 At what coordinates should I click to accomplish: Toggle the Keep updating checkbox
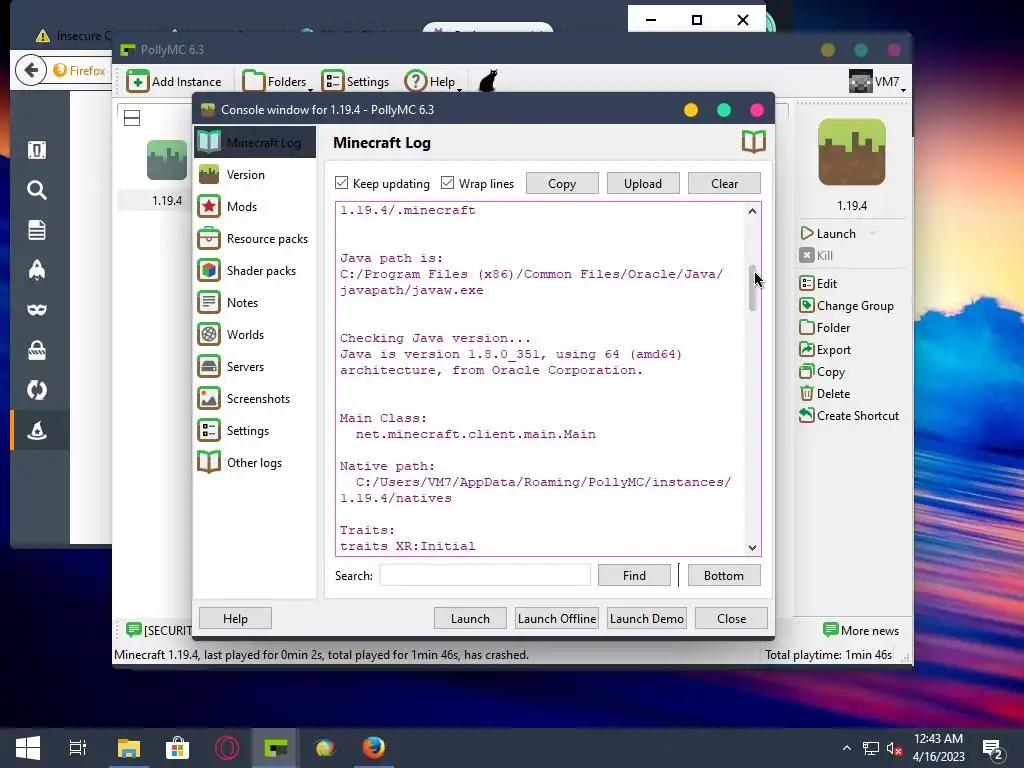(x=342, y=183)
